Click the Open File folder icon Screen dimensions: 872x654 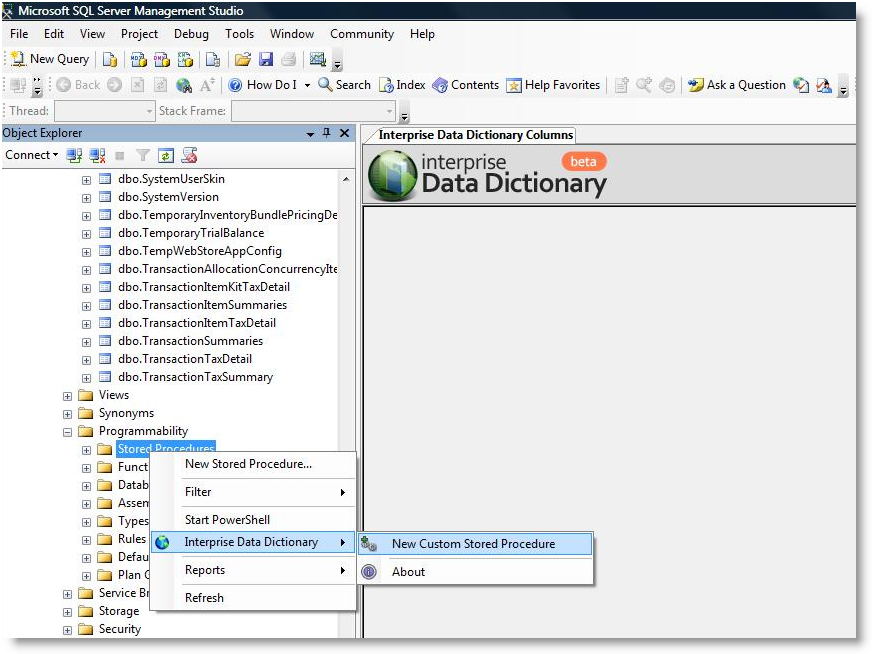click(x=242, y=59)
